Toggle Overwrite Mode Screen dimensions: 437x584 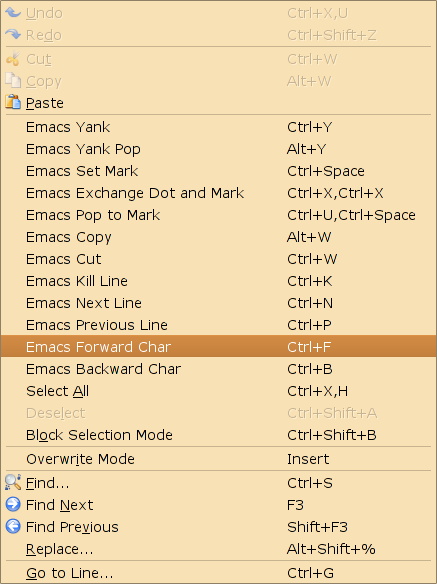point(219,459)
